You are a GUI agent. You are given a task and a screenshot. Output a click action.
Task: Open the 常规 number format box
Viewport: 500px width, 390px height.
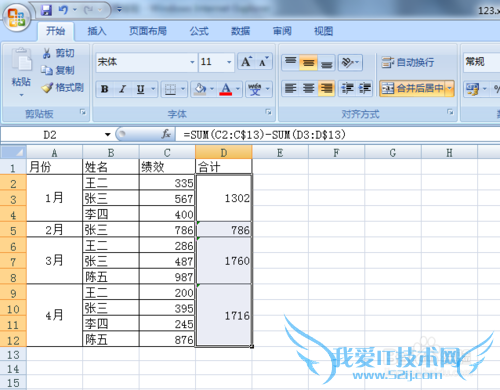481,62
